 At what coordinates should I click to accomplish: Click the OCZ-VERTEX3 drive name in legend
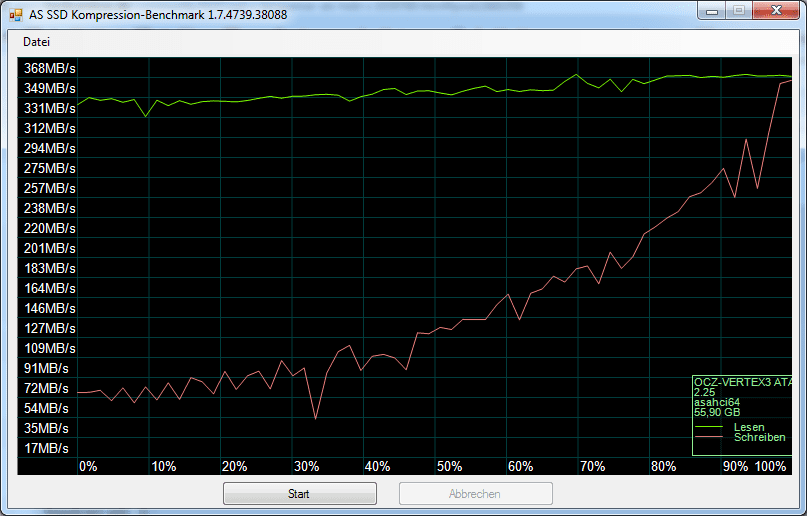743,382
